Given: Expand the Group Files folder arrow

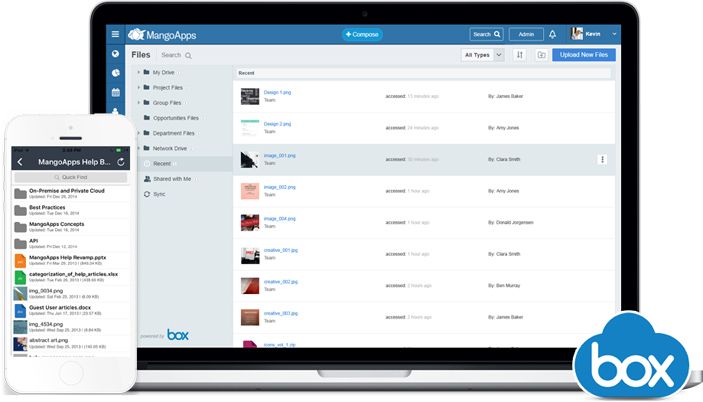Looking at the screenshot, I should click(x=139, y=103).
